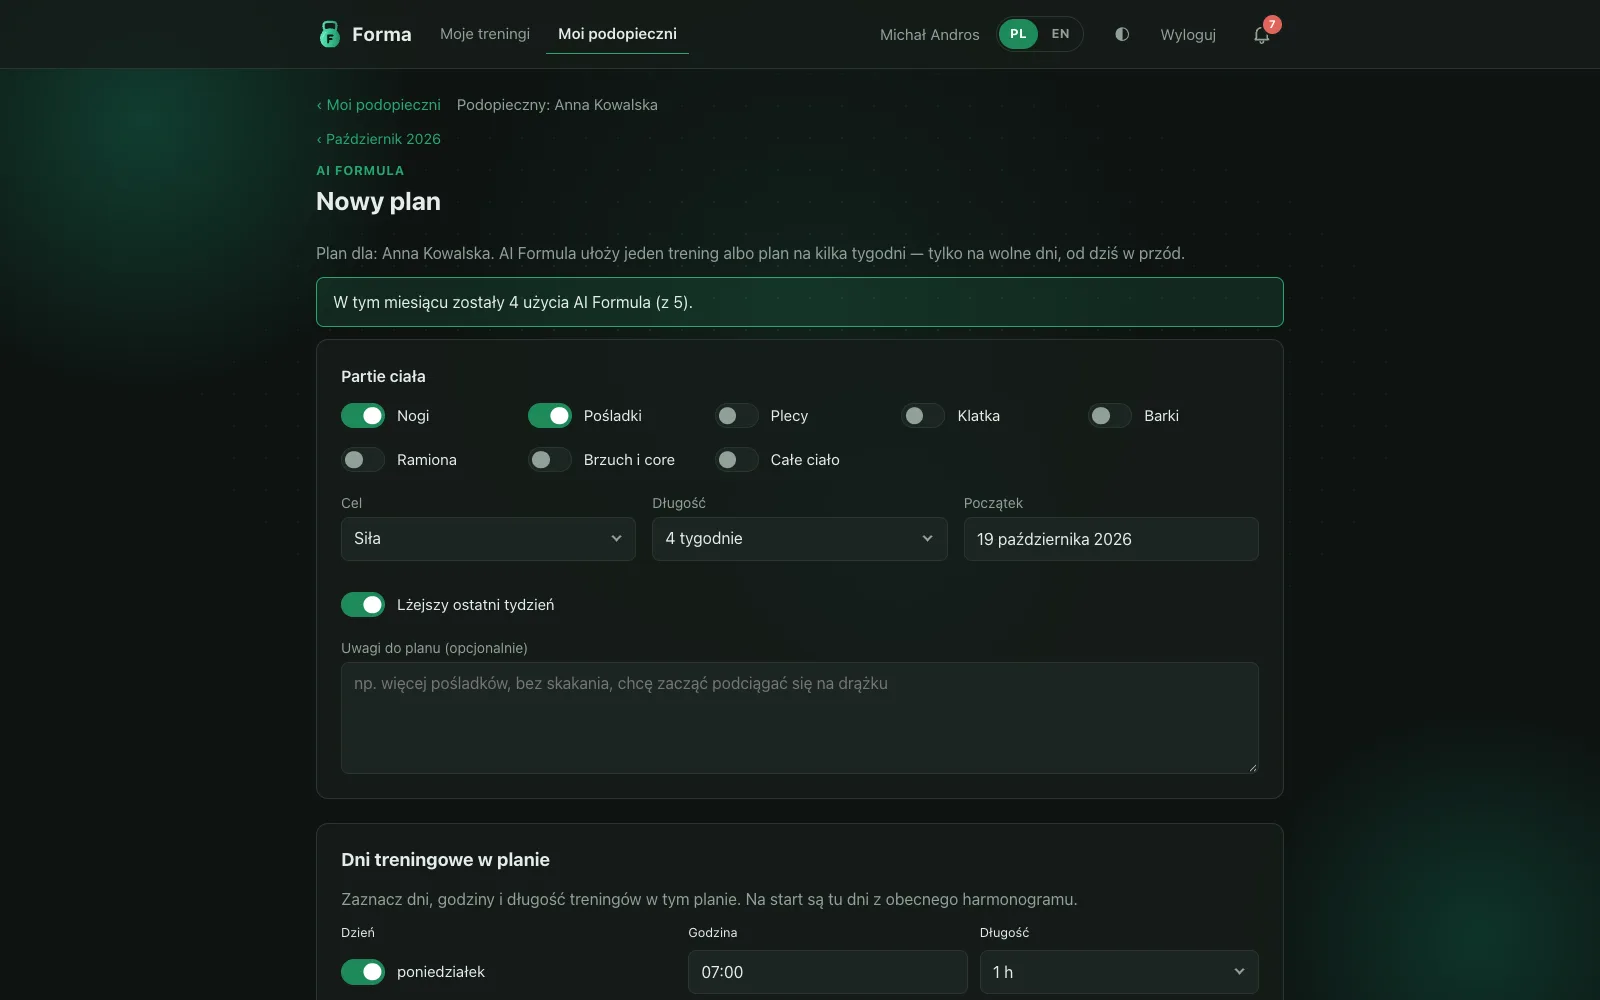Open the Cel dropdown showing Siła
The width and height of the screenshot is (1600, 1000).
(x=488, y=539)
